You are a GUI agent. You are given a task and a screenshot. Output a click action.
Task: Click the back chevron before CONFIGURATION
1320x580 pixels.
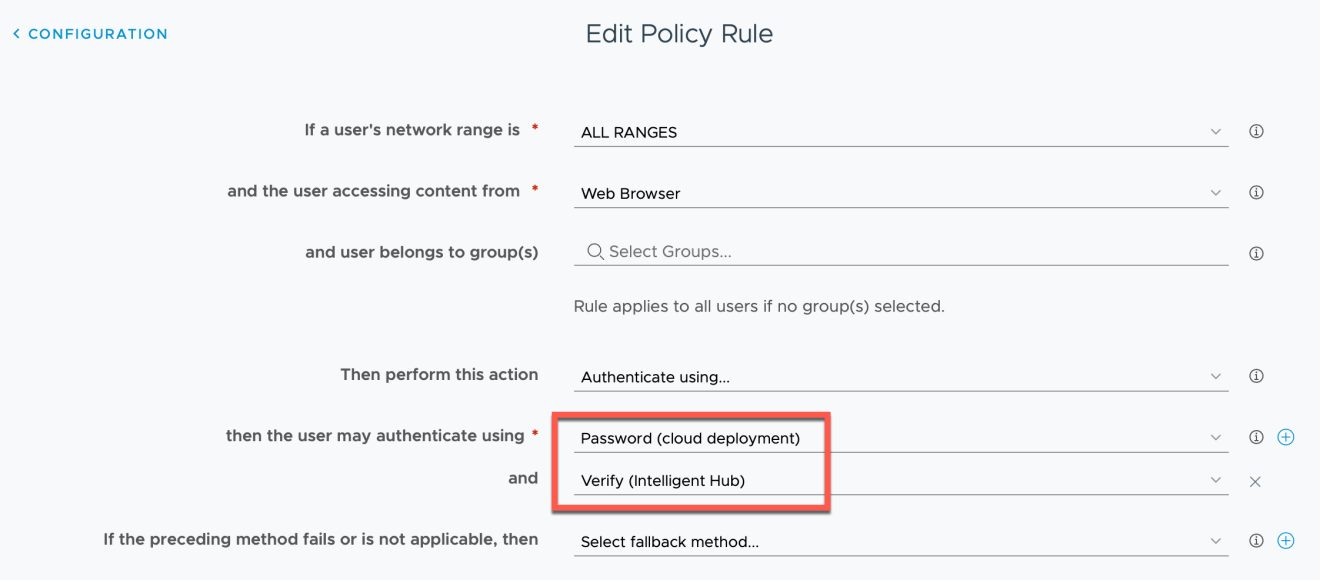(x=15, y=33)
